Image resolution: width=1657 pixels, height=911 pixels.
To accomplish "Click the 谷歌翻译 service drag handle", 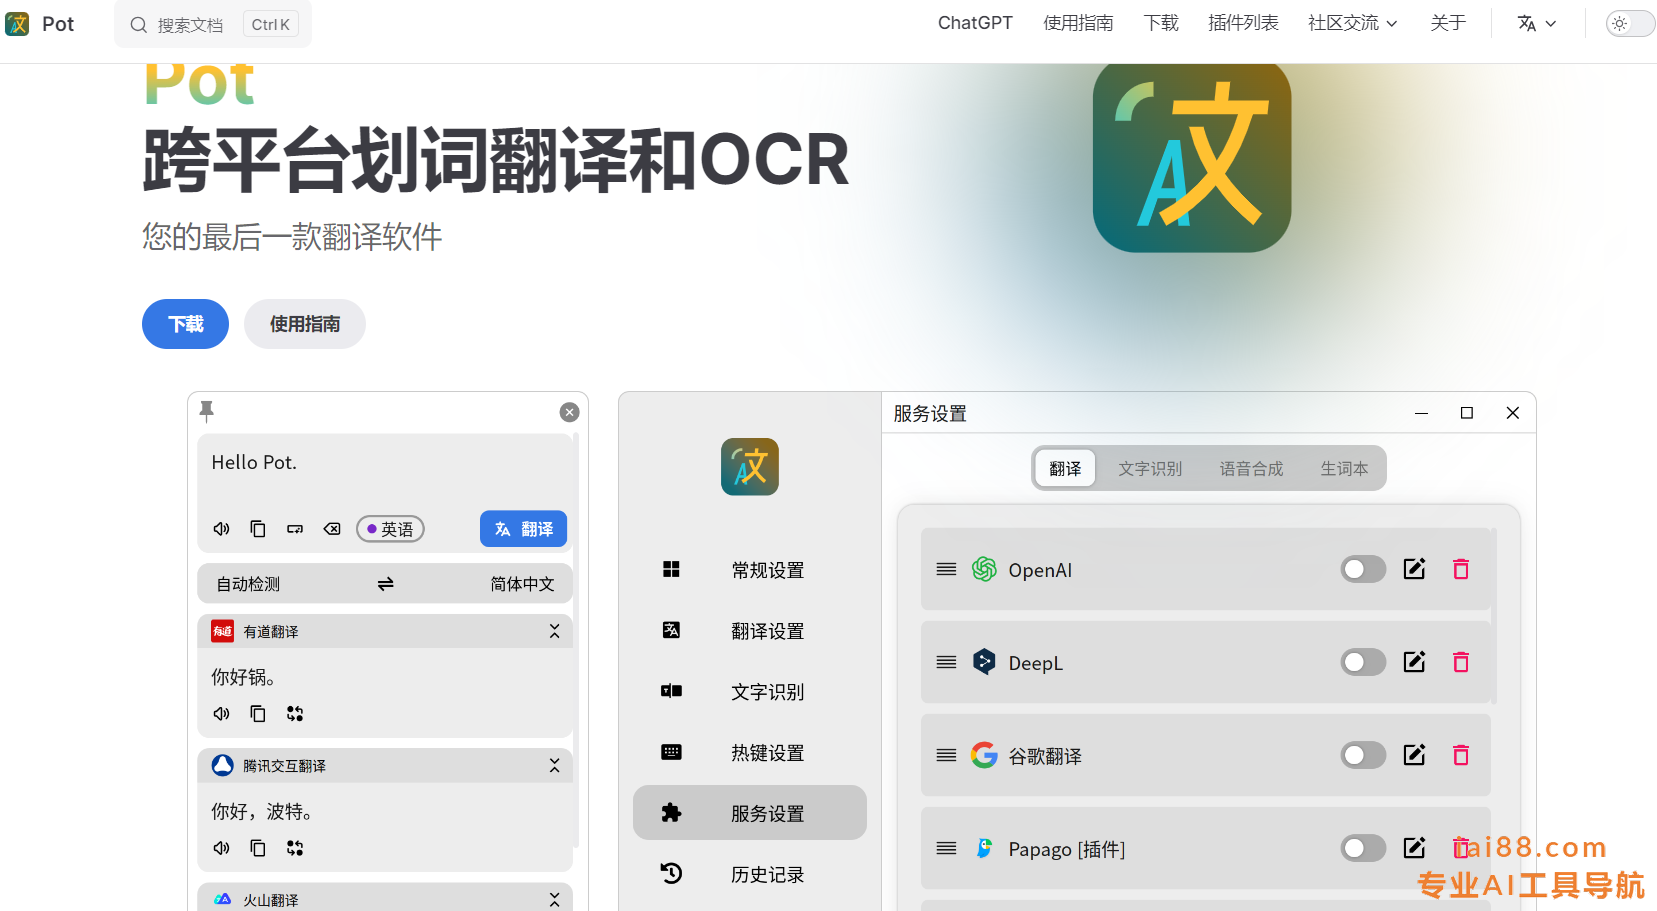I will [946, 755].
